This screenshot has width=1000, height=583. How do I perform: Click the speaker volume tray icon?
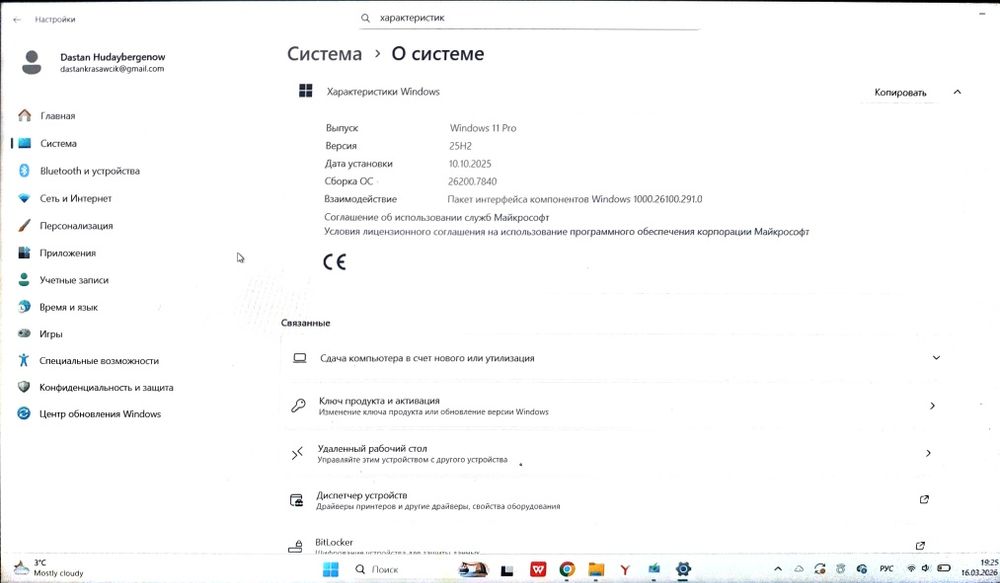coord(925,568)
